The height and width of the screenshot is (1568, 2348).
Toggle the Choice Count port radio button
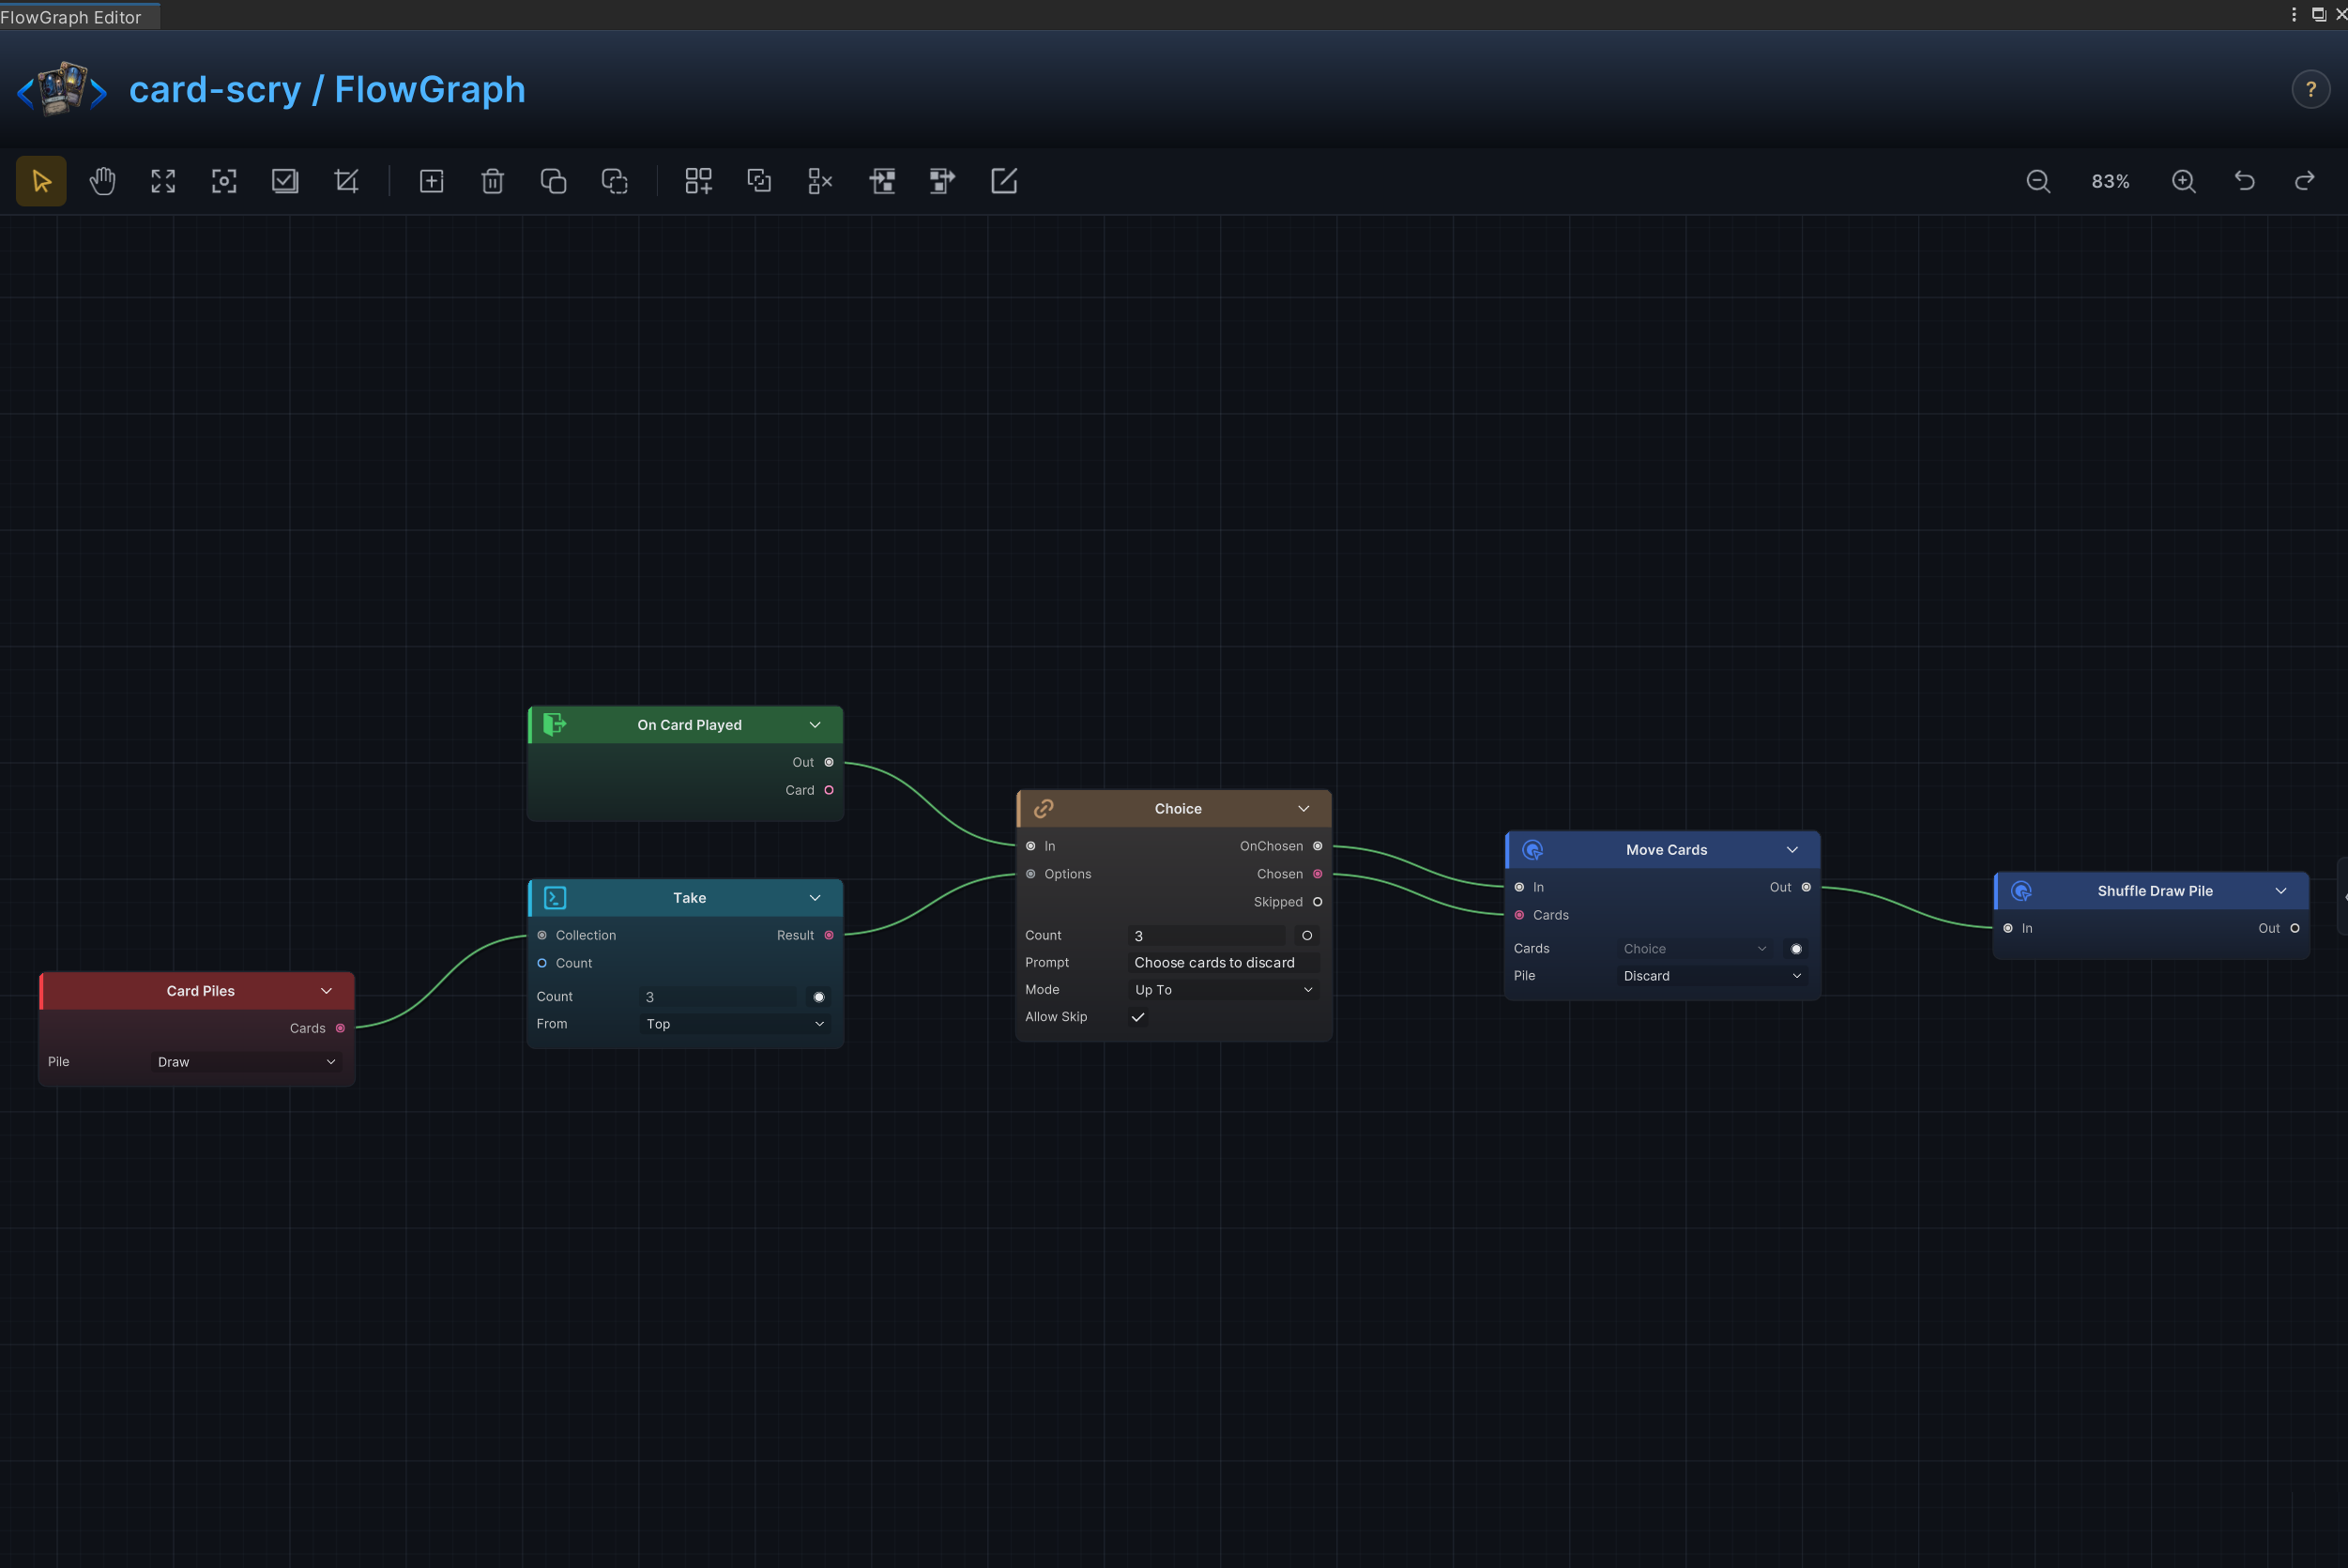tap(1307, 936)
